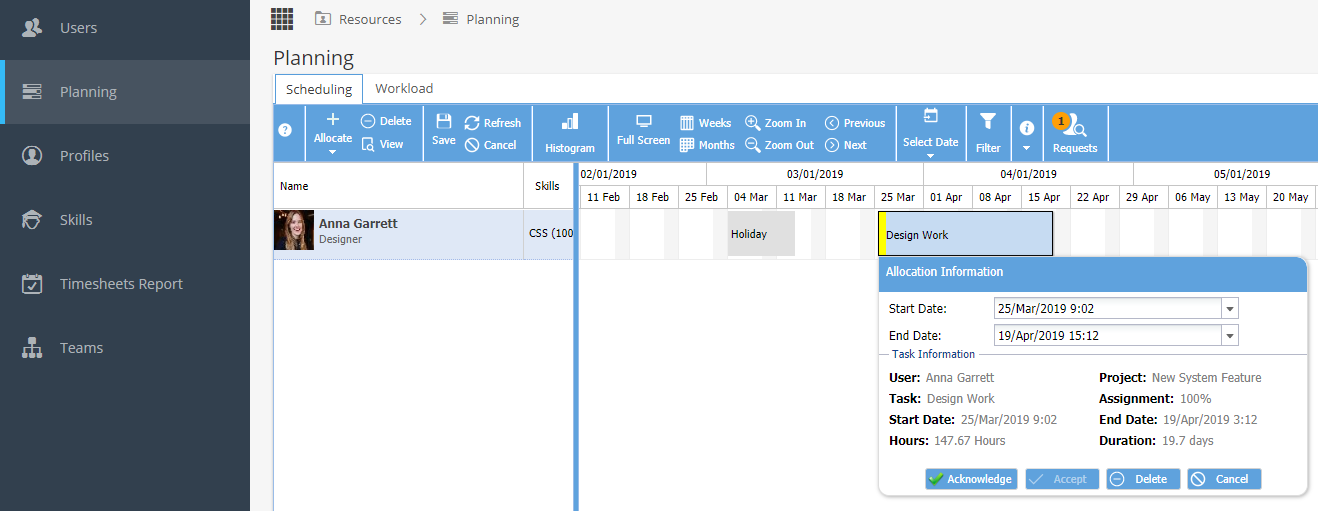Click the Refresh icon
The height and width of the screenshot is (511, 1318).
[472, 123]
